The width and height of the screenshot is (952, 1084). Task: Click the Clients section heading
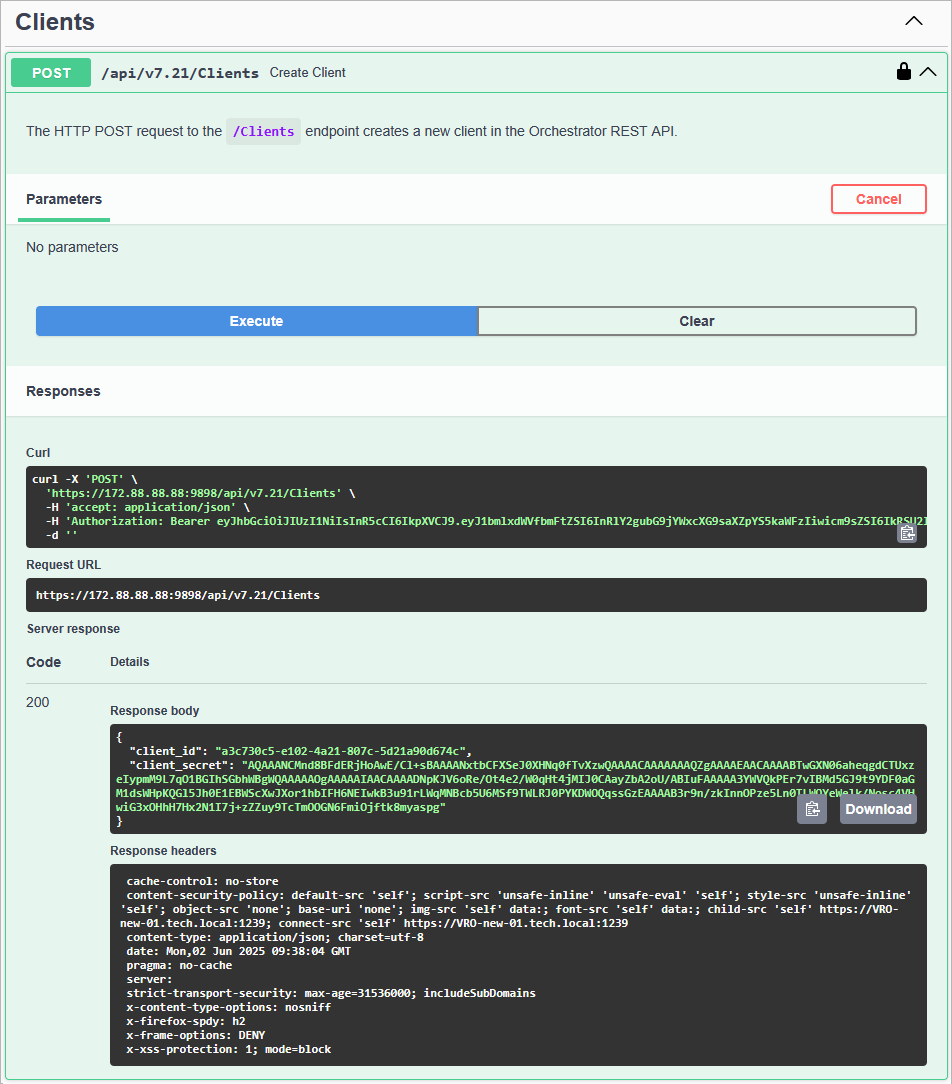coord(55,22)
